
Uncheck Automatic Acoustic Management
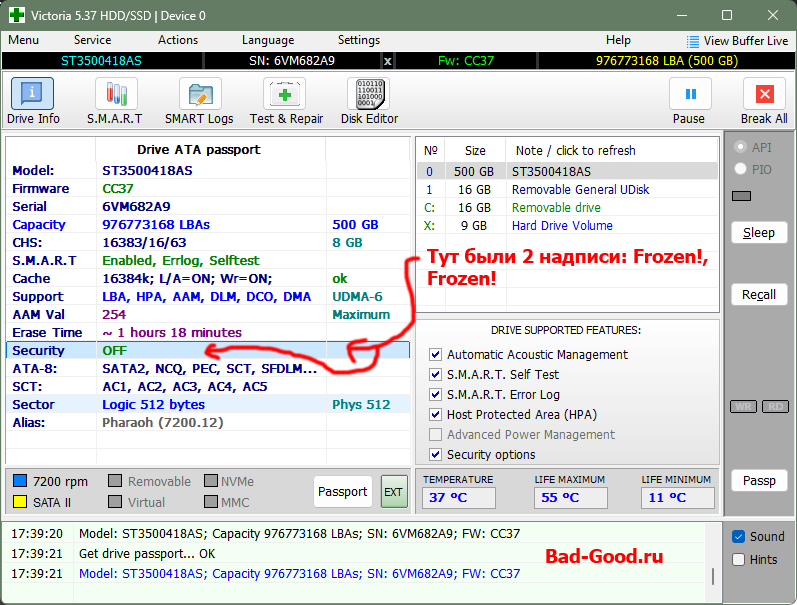pos(435,354)
